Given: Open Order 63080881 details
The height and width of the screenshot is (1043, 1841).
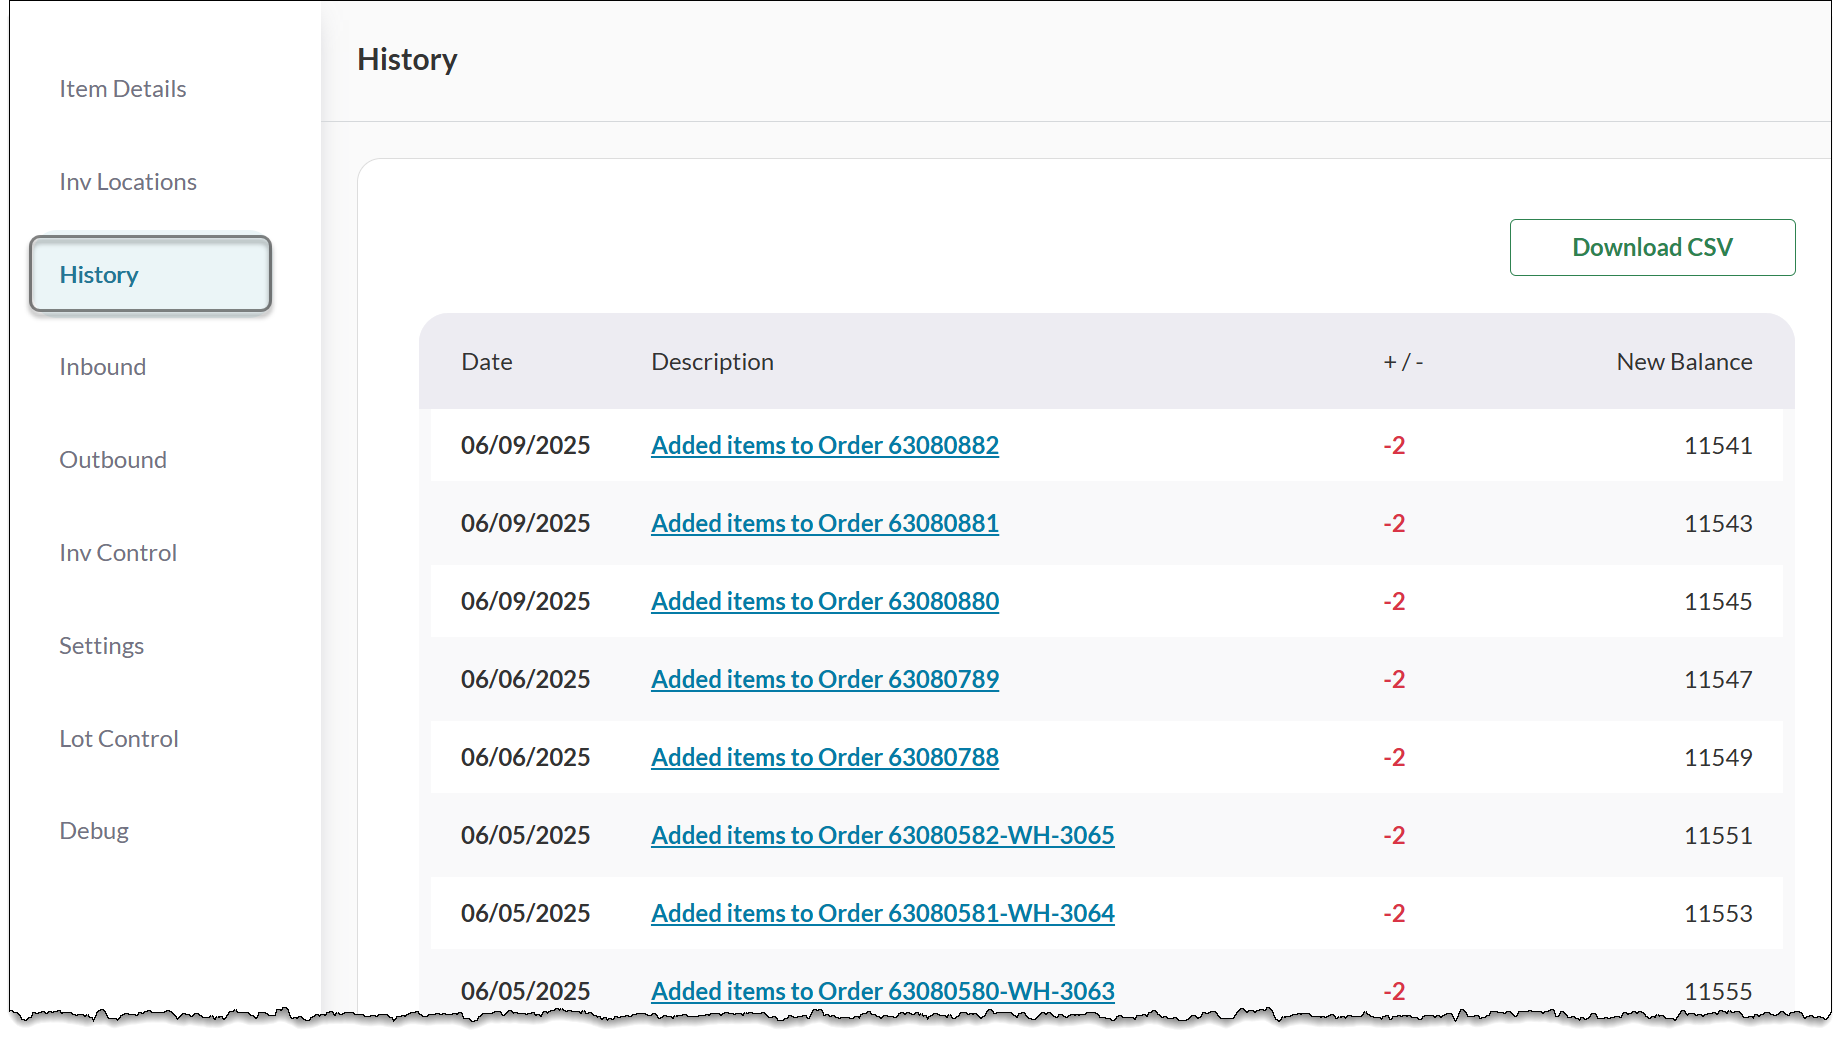Looking at the screenshot, I should (824, 523).
